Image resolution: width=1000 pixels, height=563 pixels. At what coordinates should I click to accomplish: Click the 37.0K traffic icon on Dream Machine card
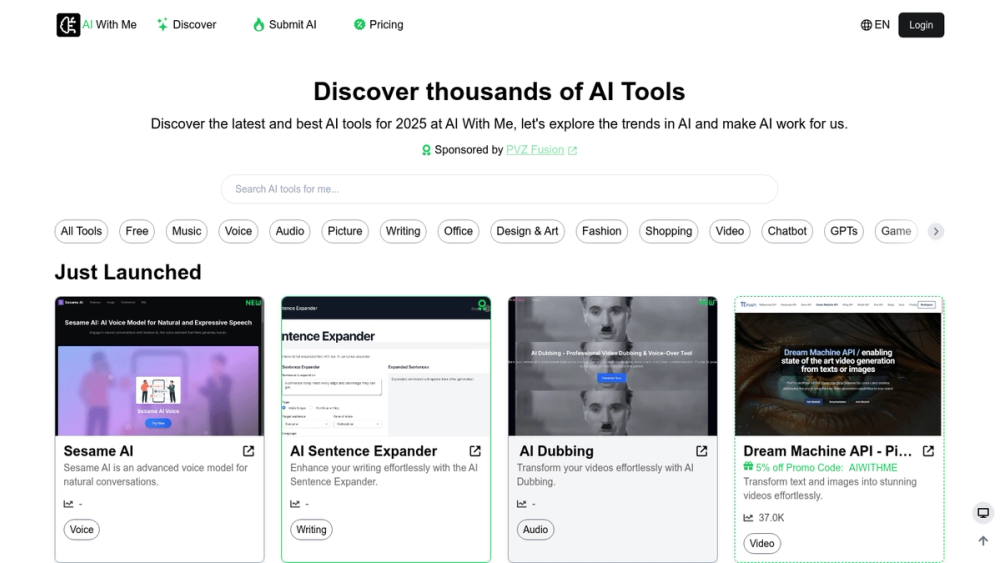tap(748, 518)
